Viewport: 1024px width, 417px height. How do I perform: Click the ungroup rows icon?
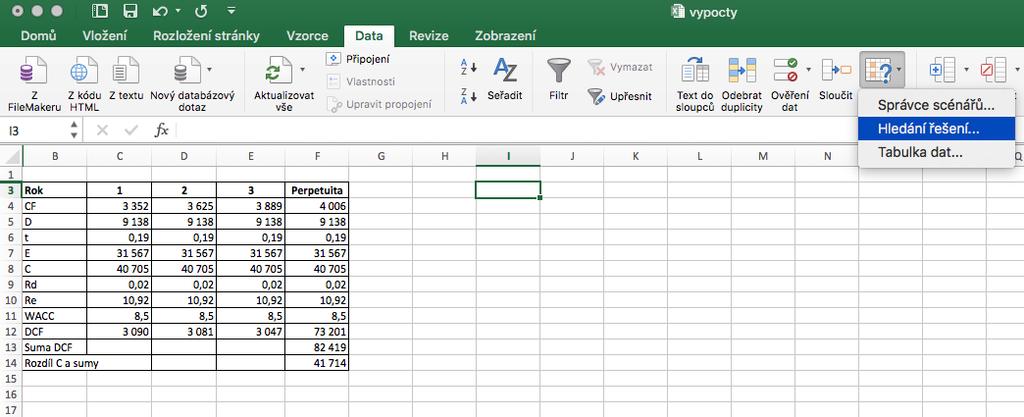coord(993,69)
